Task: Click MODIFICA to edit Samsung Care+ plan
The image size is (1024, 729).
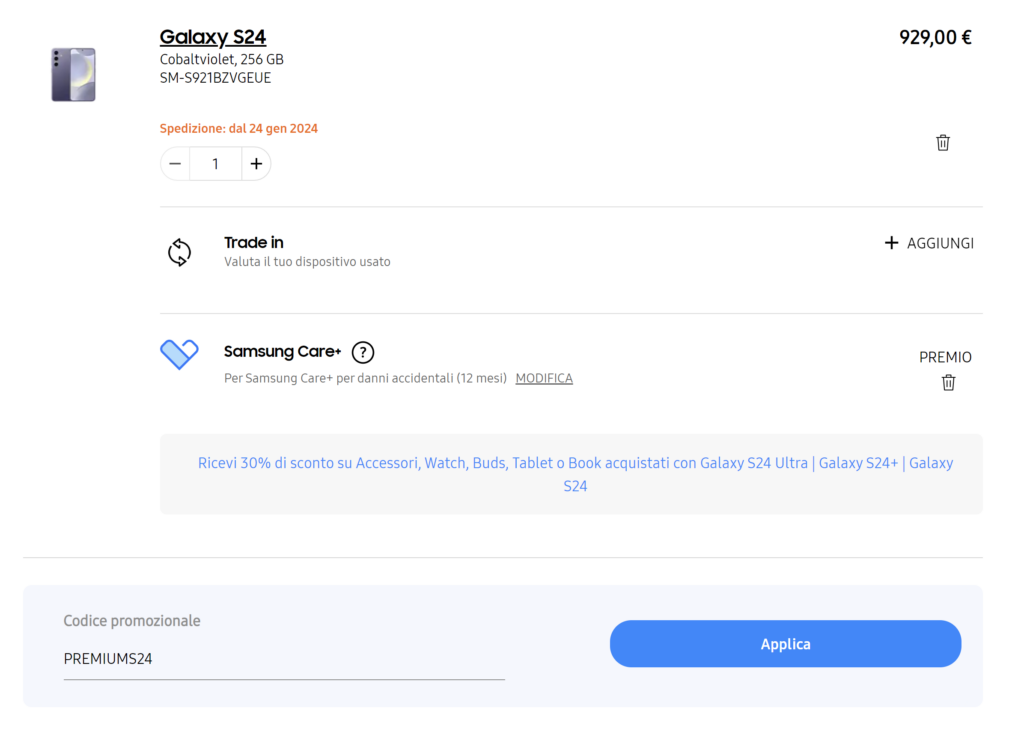Action: click(x=544, y=378)
